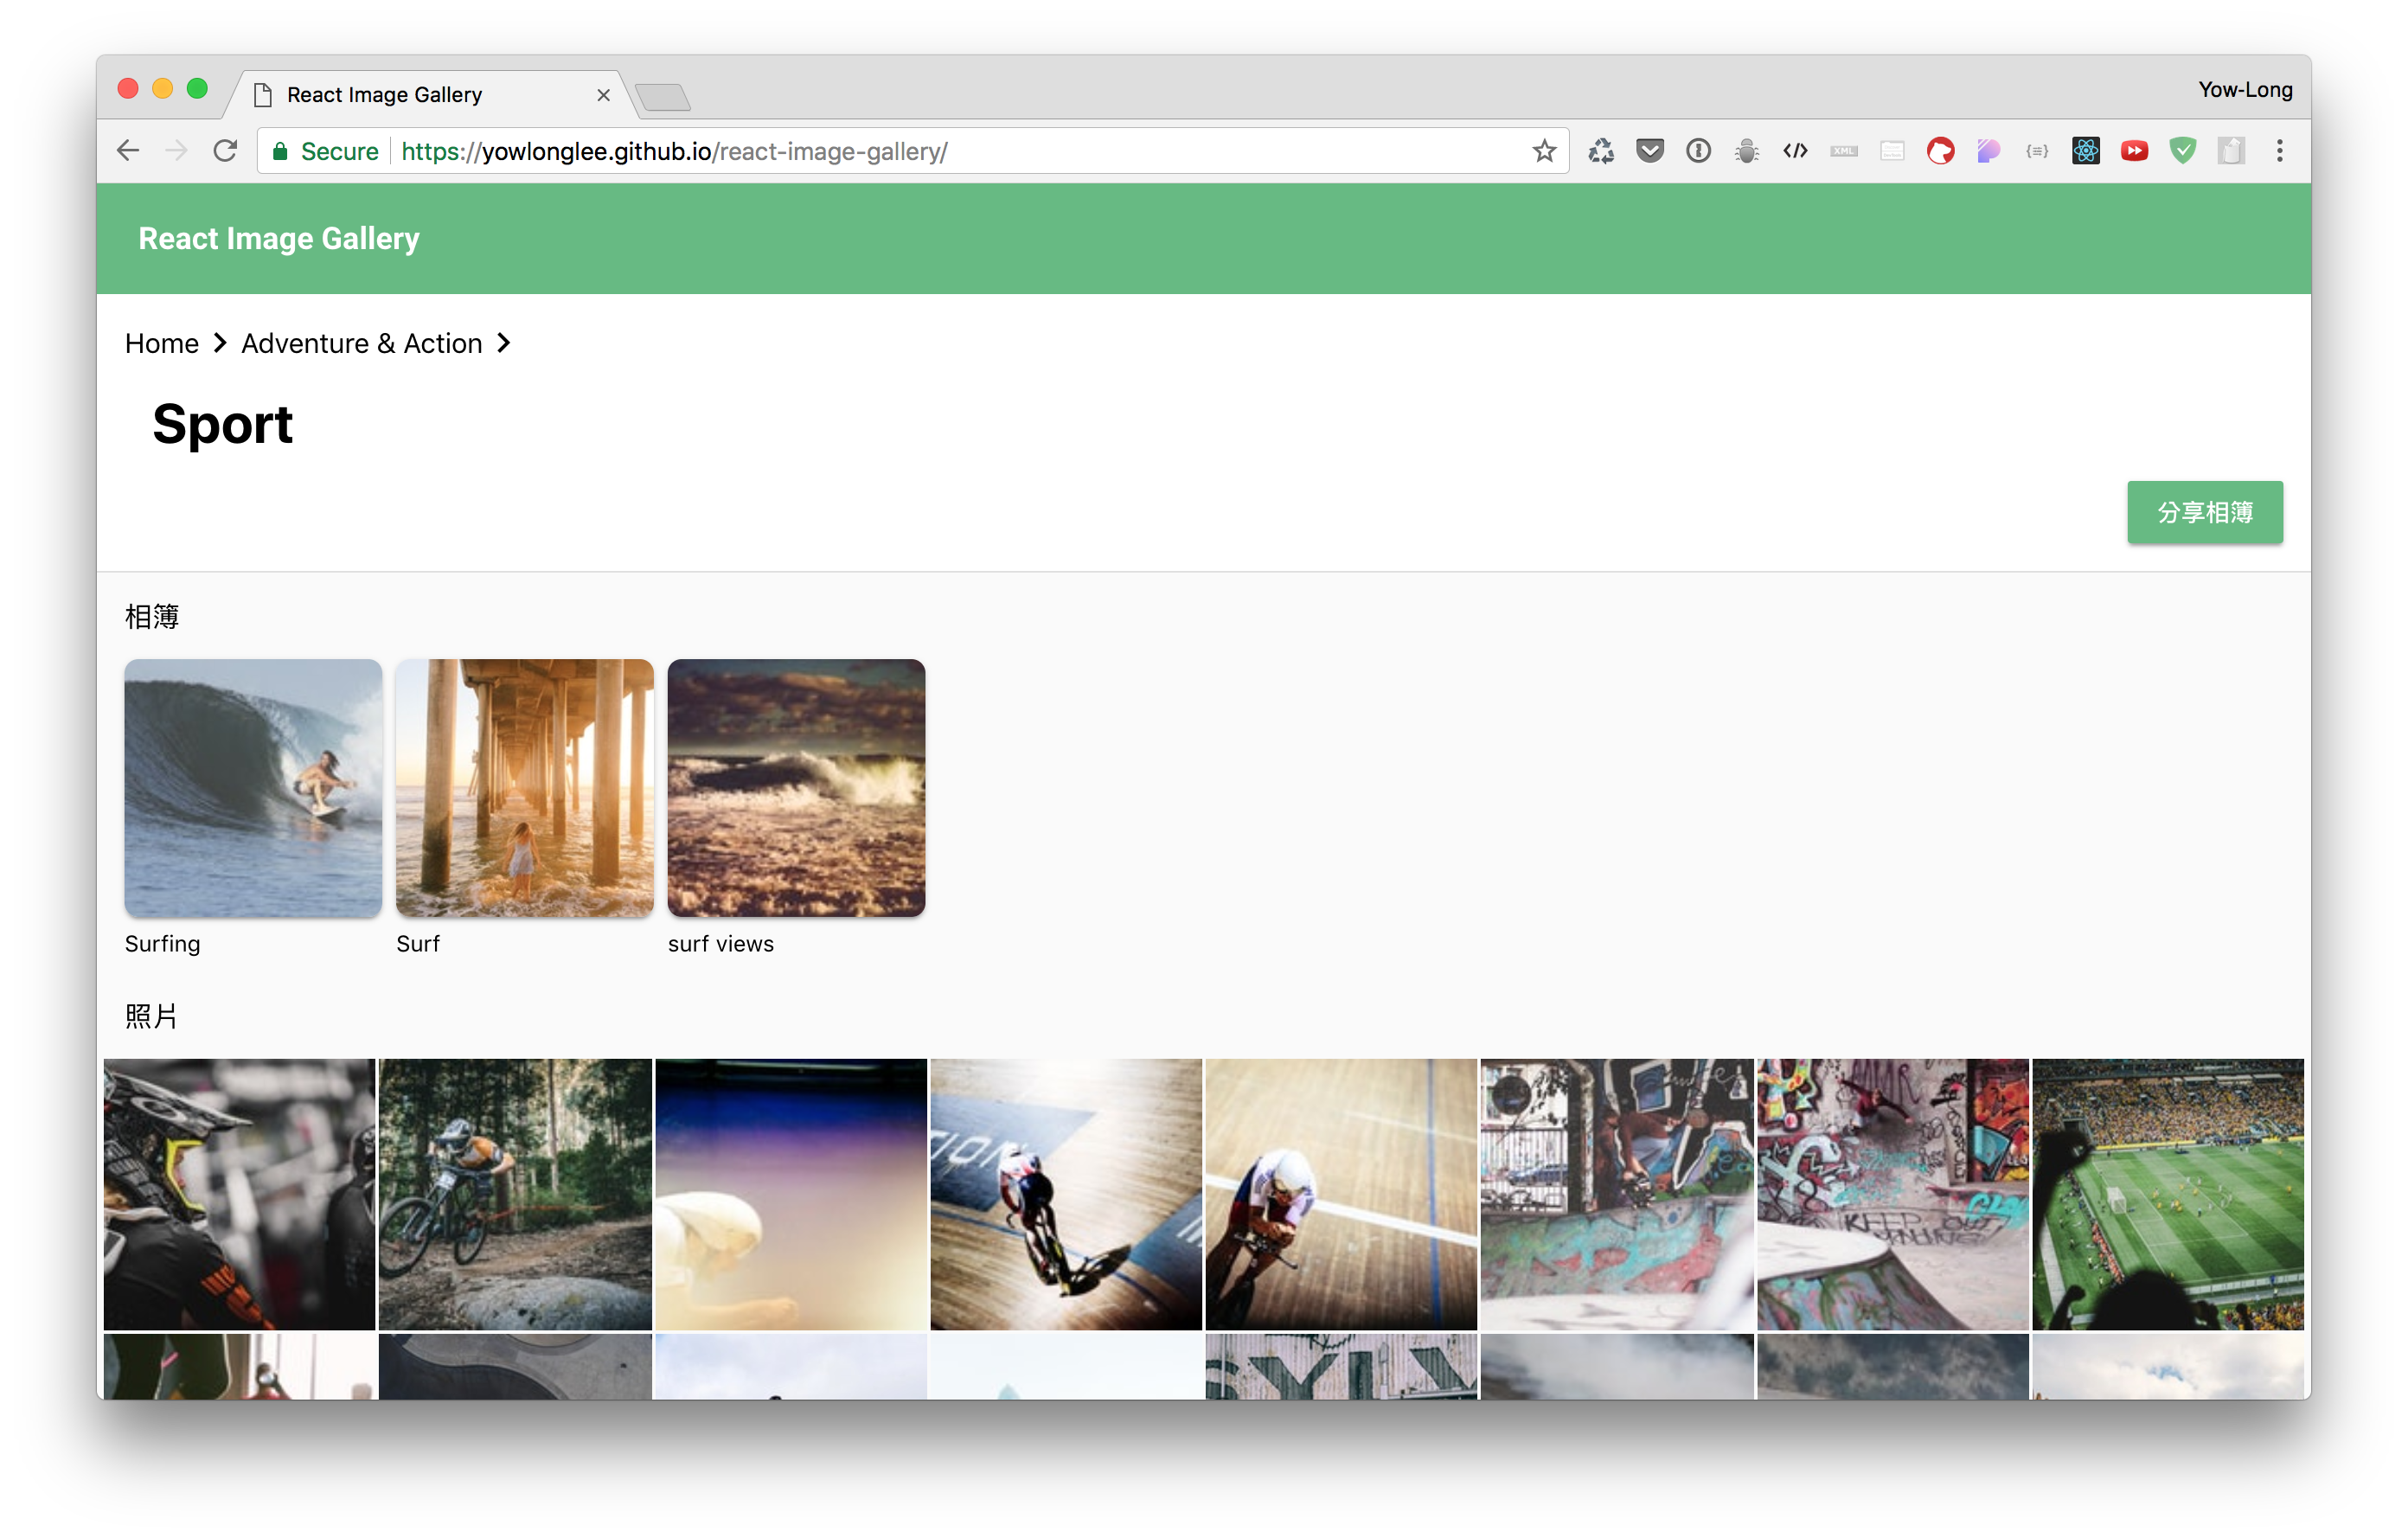Click the code brackets extension icon

tap(1795, 151)
